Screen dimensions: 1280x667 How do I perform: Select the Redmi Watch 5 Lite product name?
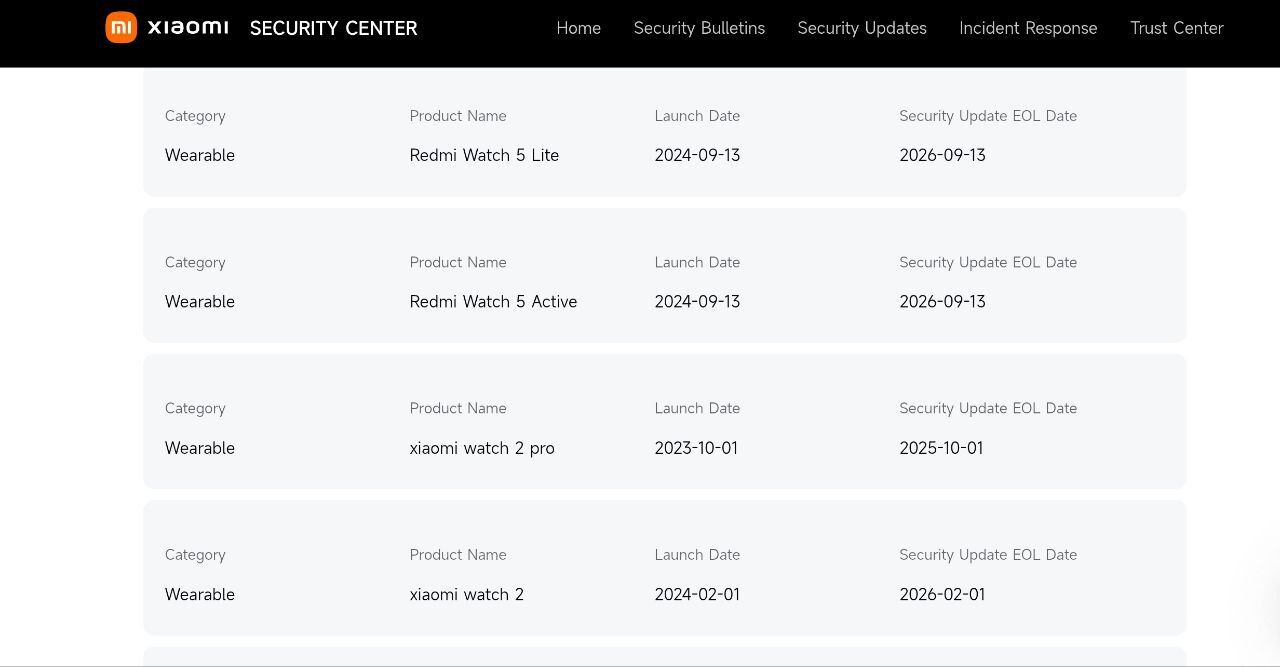[x=484, y=155]
